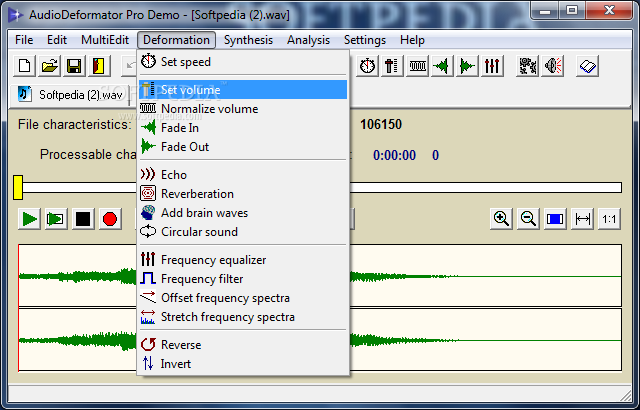Image resolution: width=640 pixels, height=410 pixels.
Task: Open the MultiEdit menu
Action: pyautogui.click(x=105, y=40)
